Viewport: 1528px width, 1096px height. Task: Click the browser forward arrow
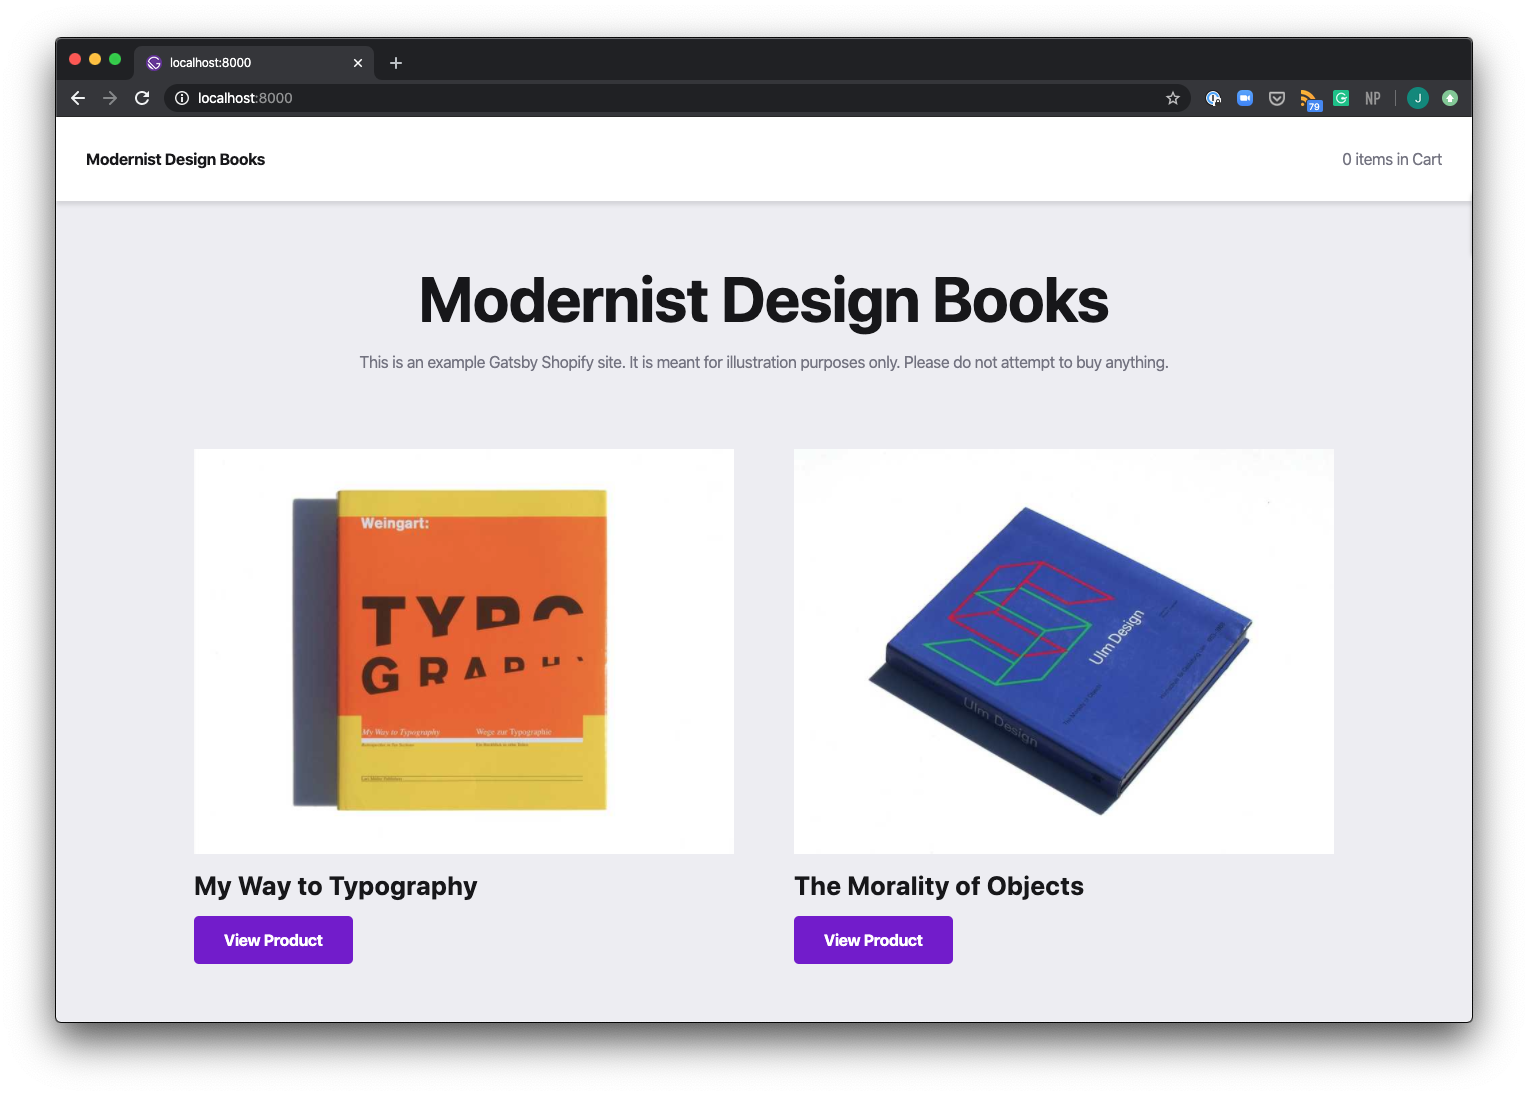point(110,98)
